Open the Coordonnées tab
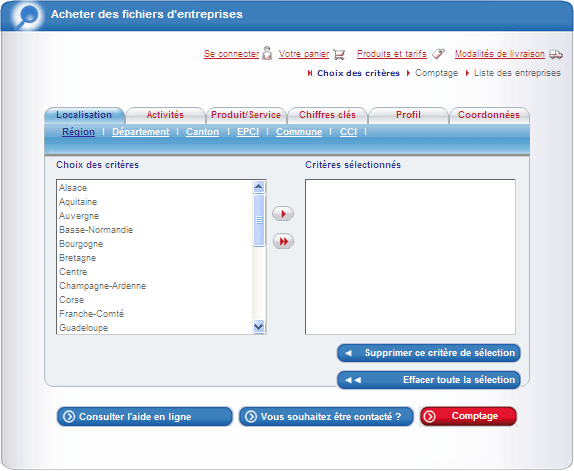 pyautogui.click(x=489, y=115)
